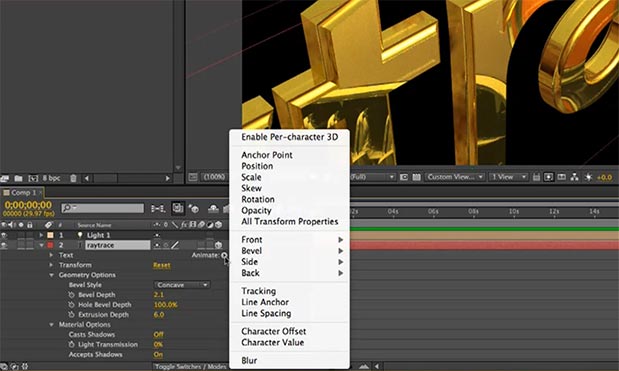Open the comp flowchart icon in viewer

click(575, 177)
